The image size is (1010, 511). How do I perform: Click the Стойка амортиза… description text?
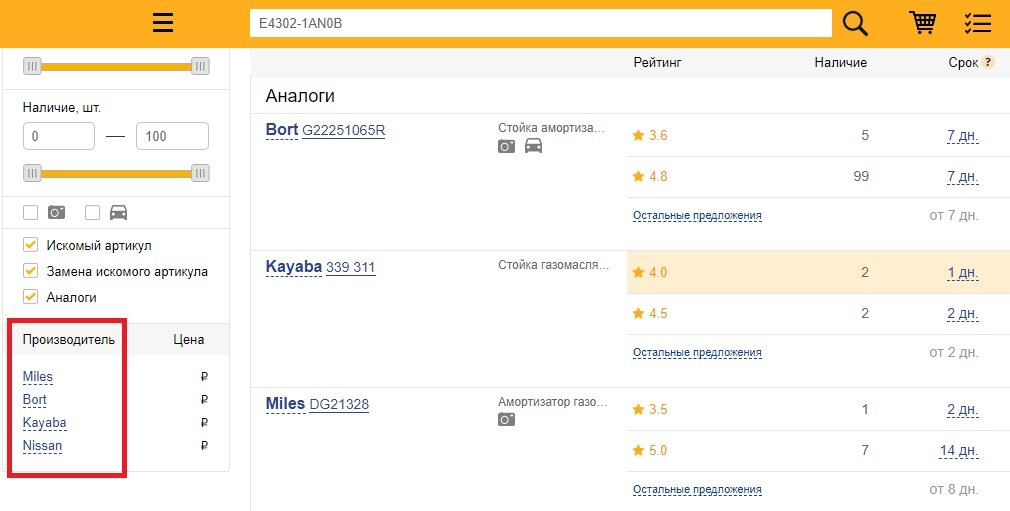551,128
